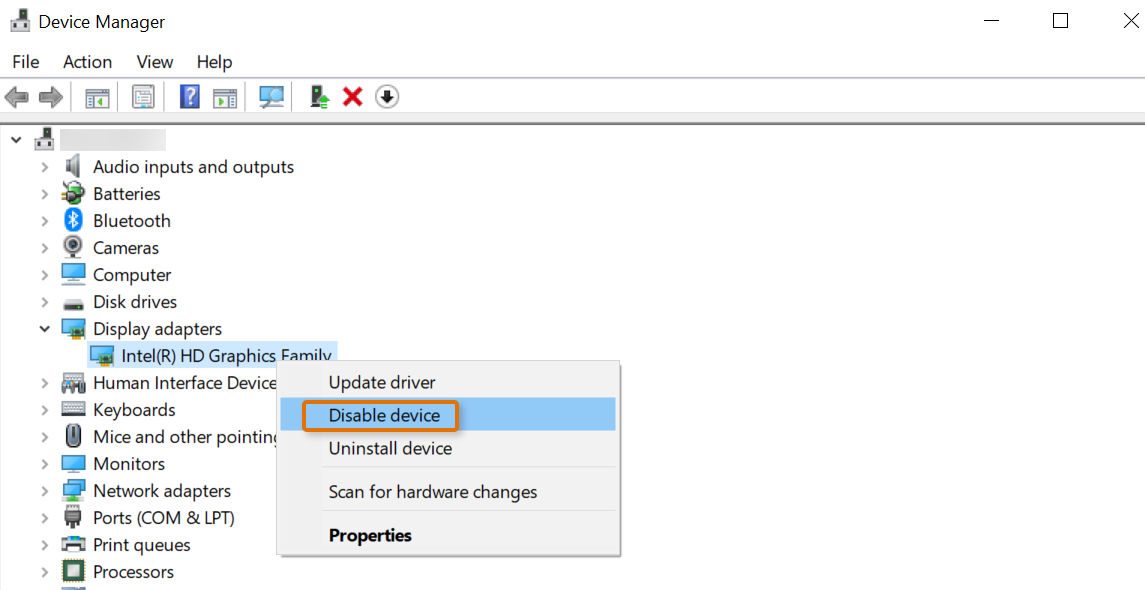Expand the Network adapters category
The width and height of the screenshot is (1145, 590).
(43, 490)
